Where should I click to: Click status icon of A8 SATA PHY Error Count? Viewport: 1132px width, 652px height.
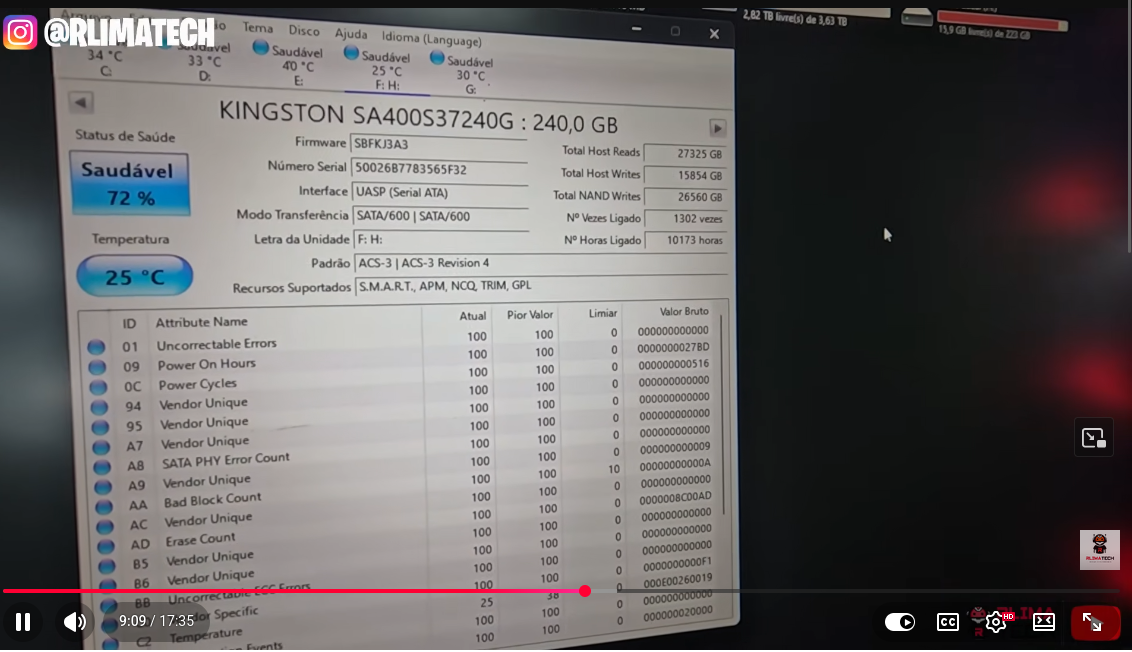click(102, 467)
